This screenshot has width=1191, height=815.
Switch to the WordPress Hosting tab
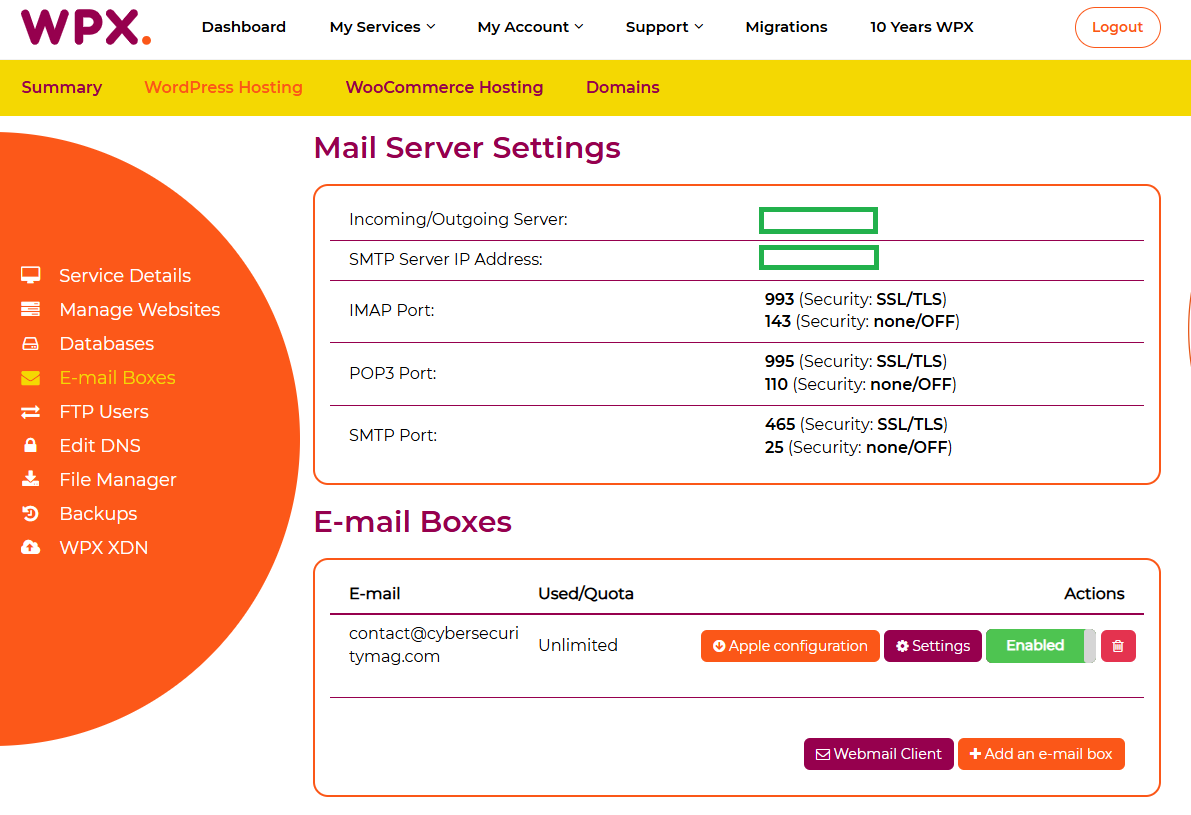pyautogui.click(x=223, y=87)
